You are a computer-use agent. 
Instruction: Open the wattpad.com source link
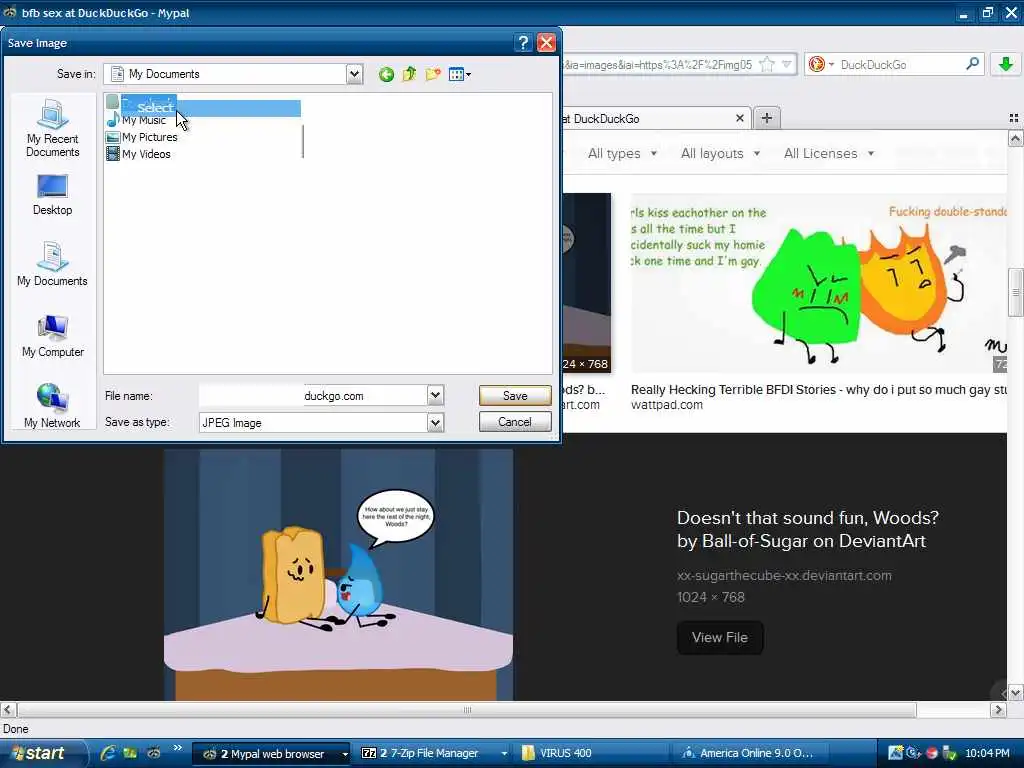point(667,405)
